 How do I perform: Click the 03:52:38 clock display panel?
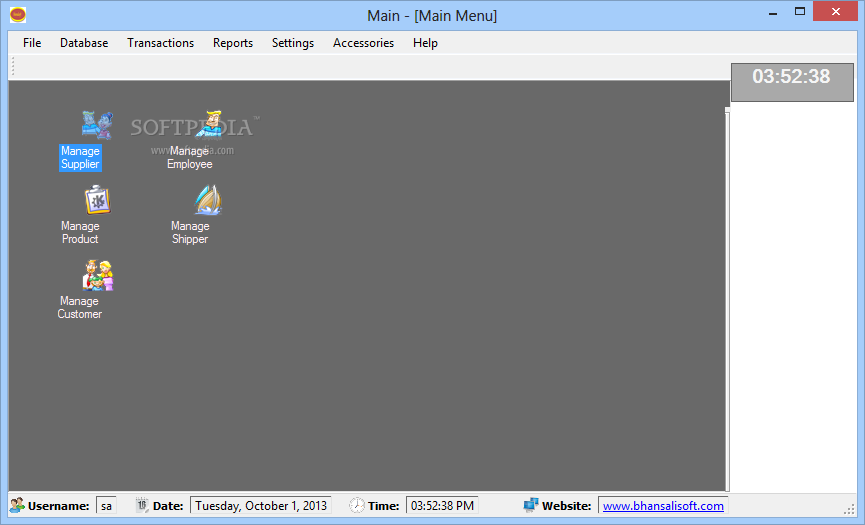792,82
